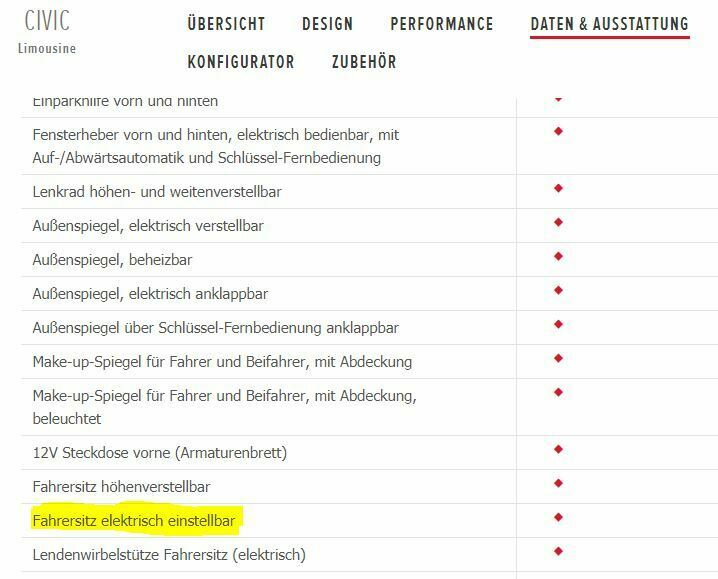Click the diamond for Außenspiegel, elektrisch anklappbar

(x=558, y=290)
